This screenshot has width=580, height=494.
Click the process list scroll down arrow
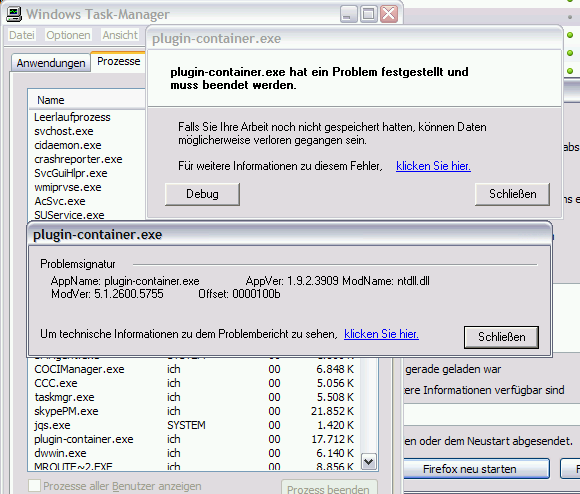tap(369, 461)
